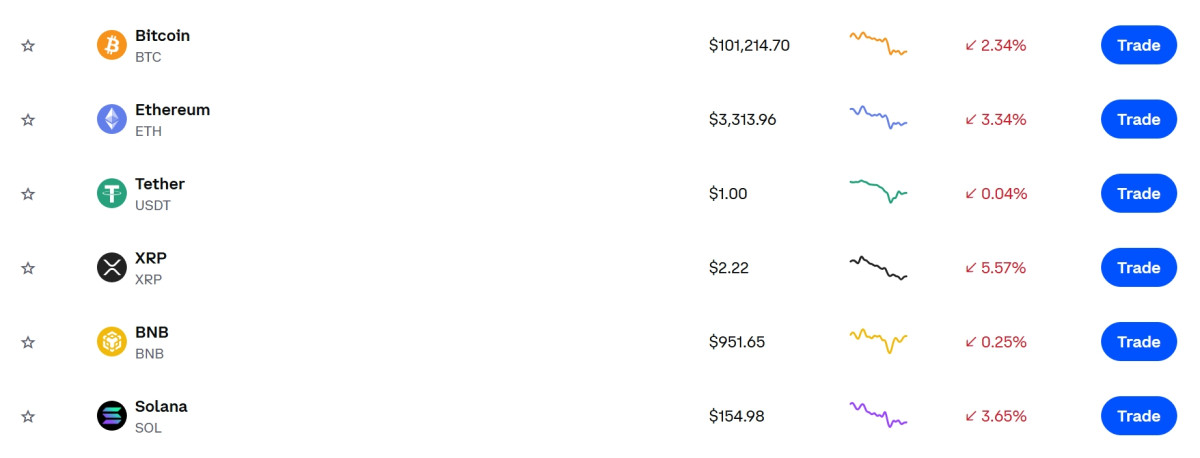Click the Ethereum diamond logo icon
Viewport: 1200px width, 458px height.
(x=111, y=119)
